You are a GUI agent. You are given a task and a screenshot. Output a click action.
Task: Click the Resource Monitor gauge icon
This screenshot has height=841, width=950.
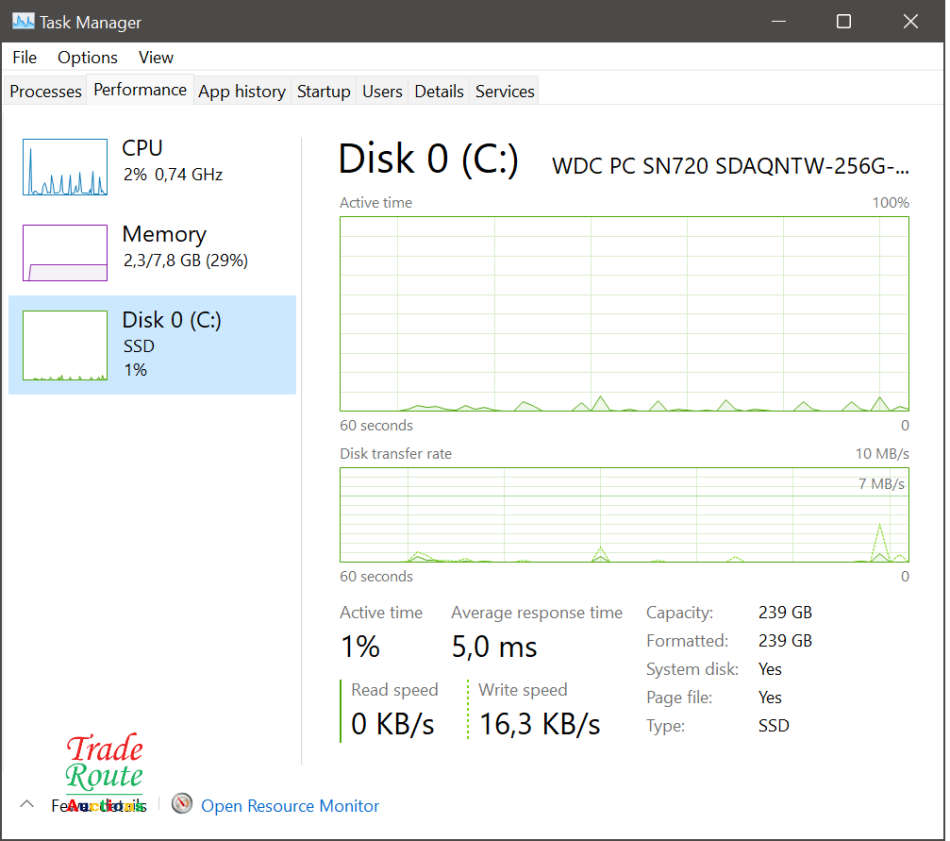pos(181,804)
